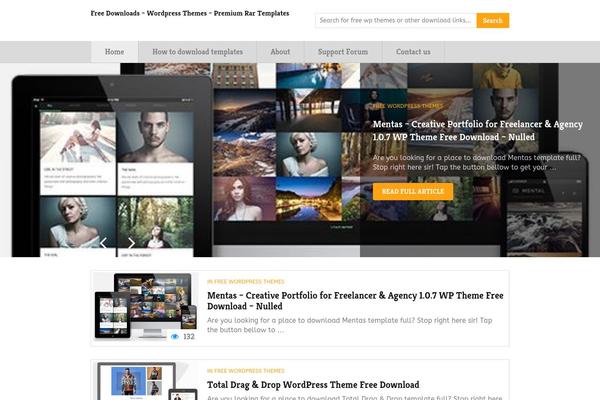Open the Support Forum menu item
This screenshot has width=600, height=400.
343,52
